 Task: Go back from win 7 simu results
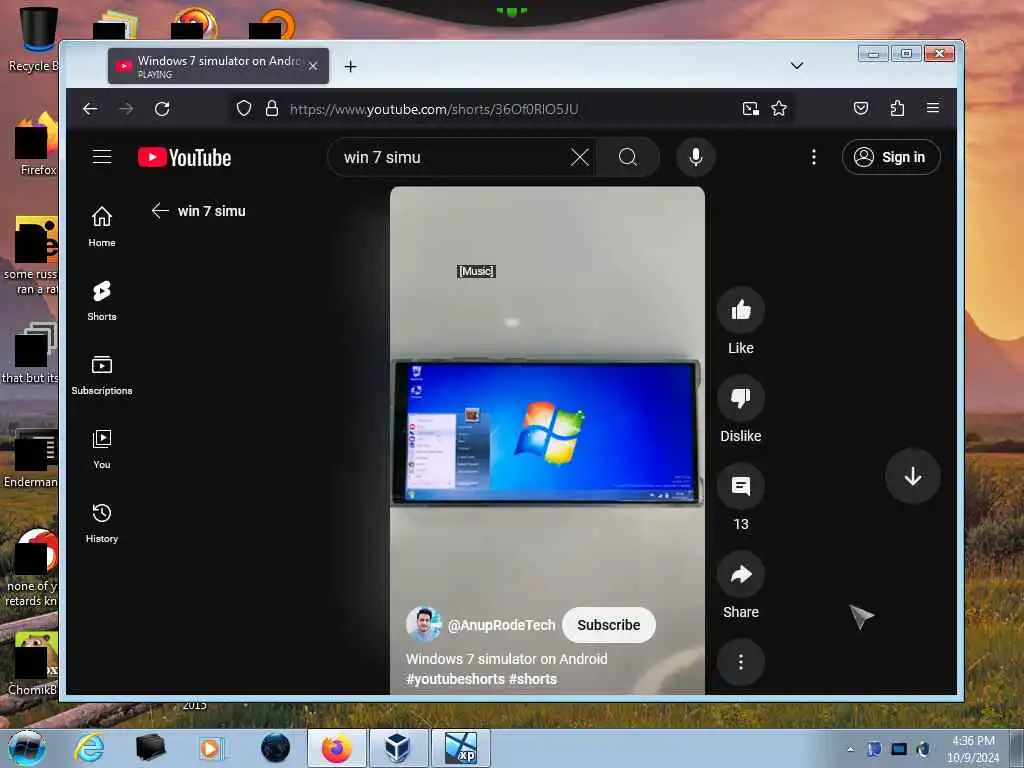[x=160, y=210]
